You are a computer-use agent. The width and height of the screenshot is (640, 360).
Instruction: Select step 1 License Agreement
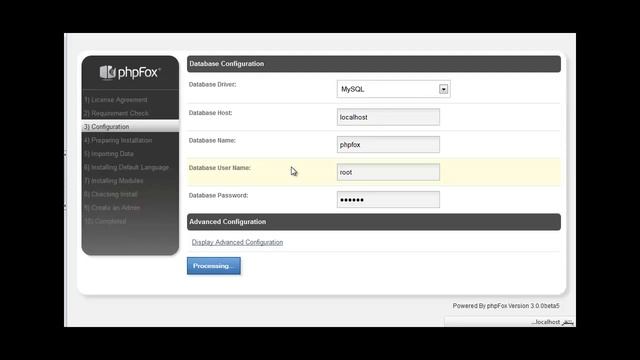[116, 100]
